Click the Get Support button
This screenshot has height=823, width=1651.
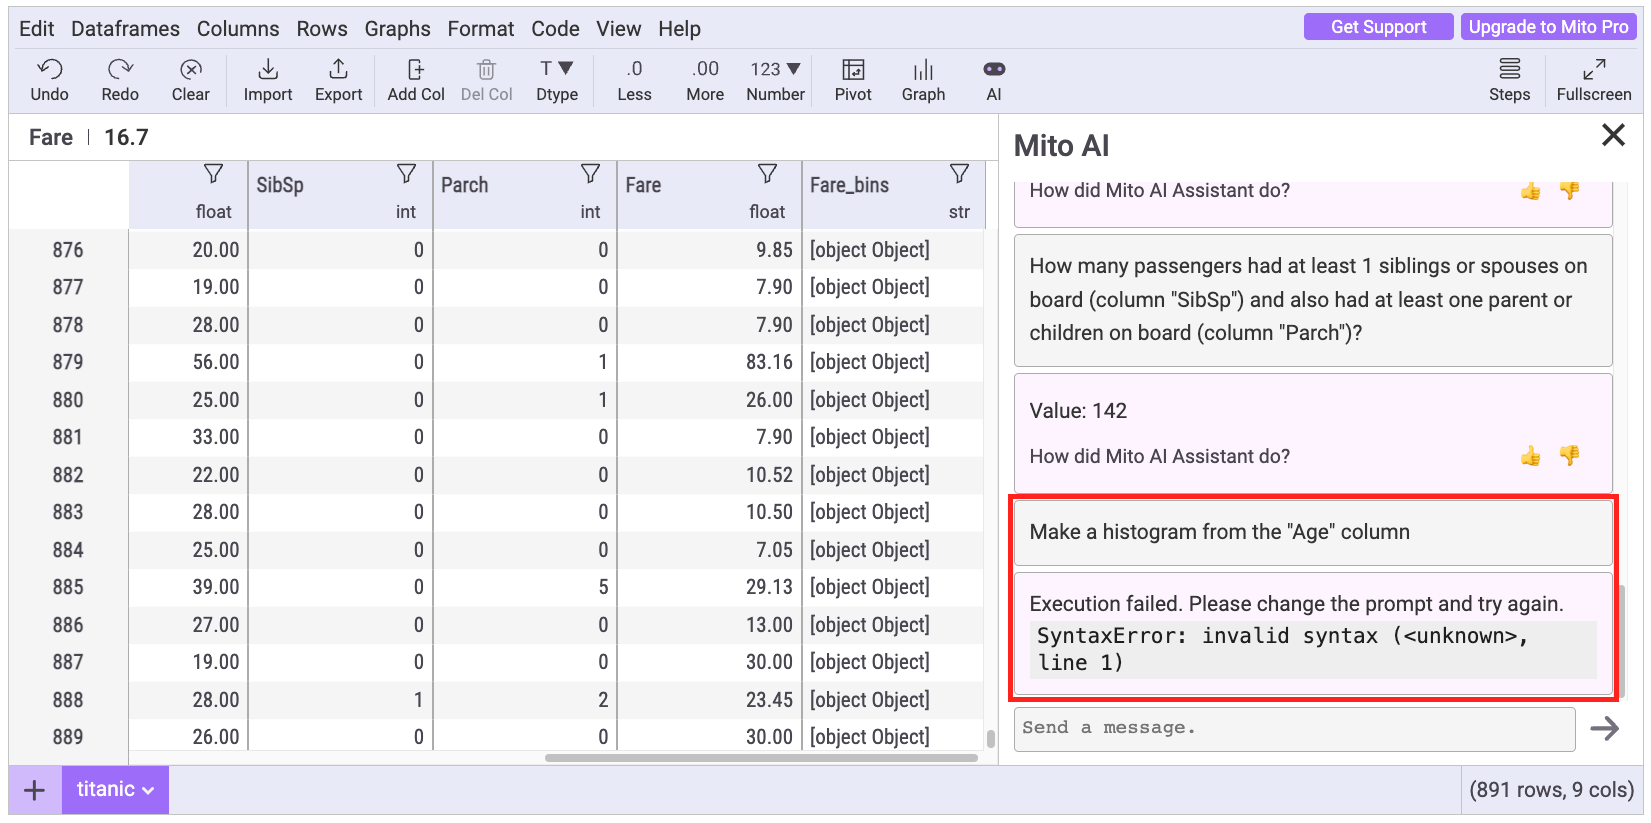click(x=1377, y=27)
